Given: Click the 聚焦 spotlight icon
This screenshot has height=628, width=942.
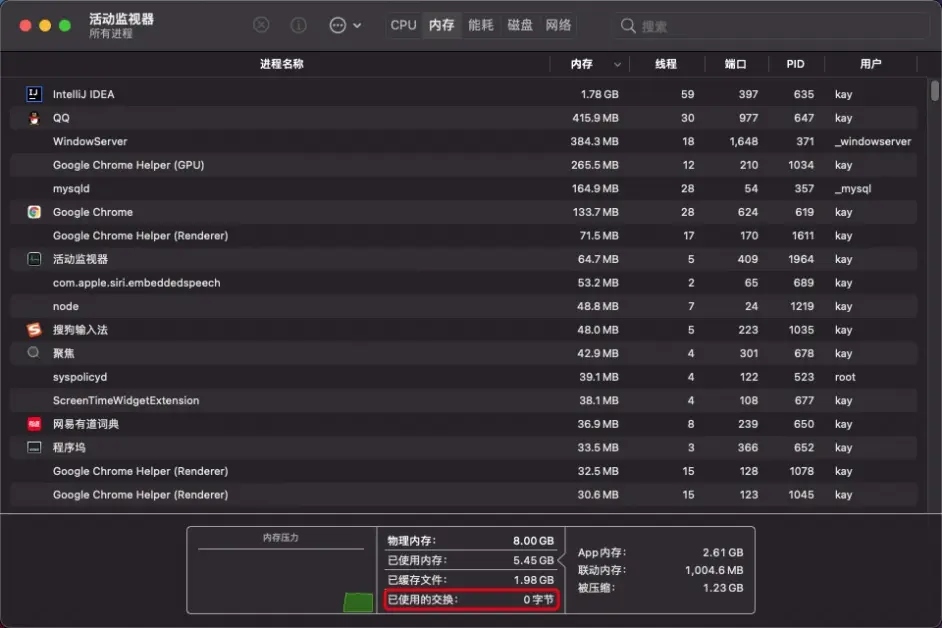Looking at the screenshot, I should [x=34, y=353].
